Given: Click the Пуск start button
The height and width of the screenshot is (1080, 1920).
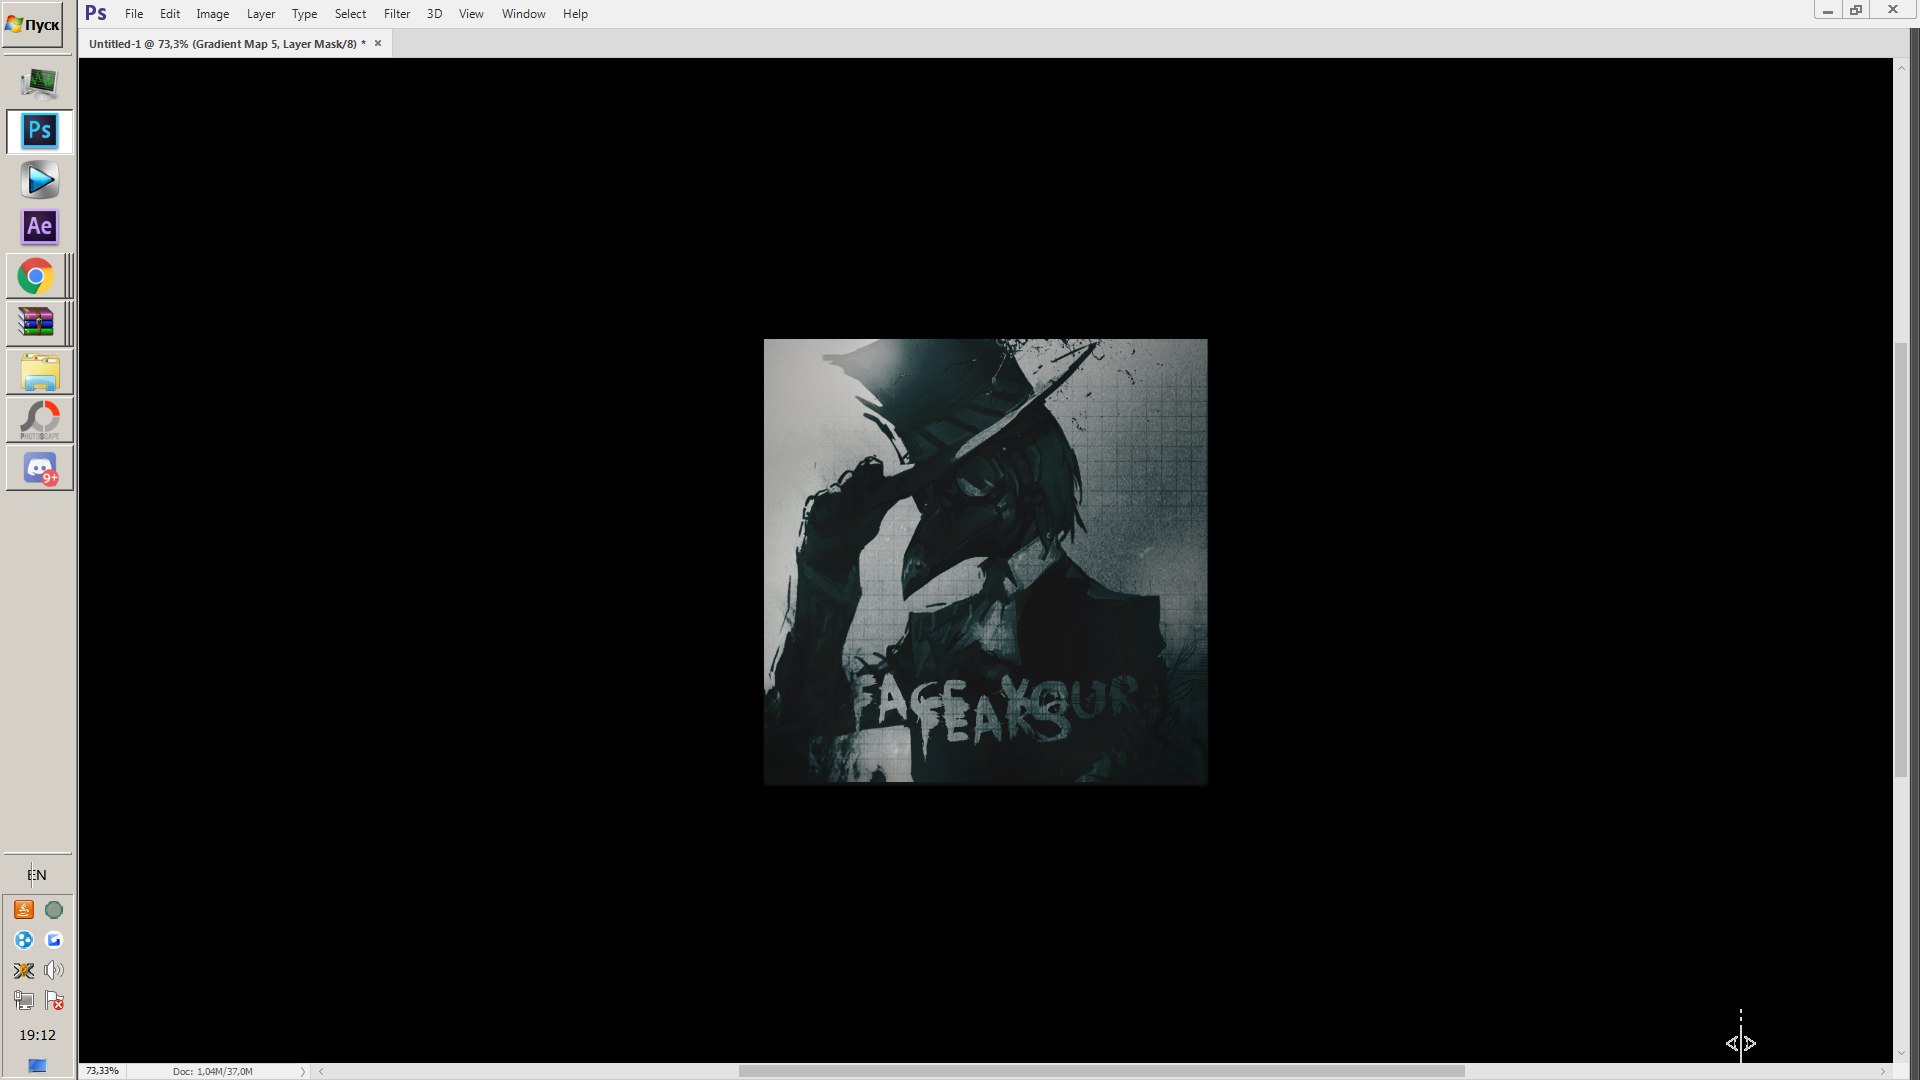Looking at the screenshot, I should click(33, 25).
